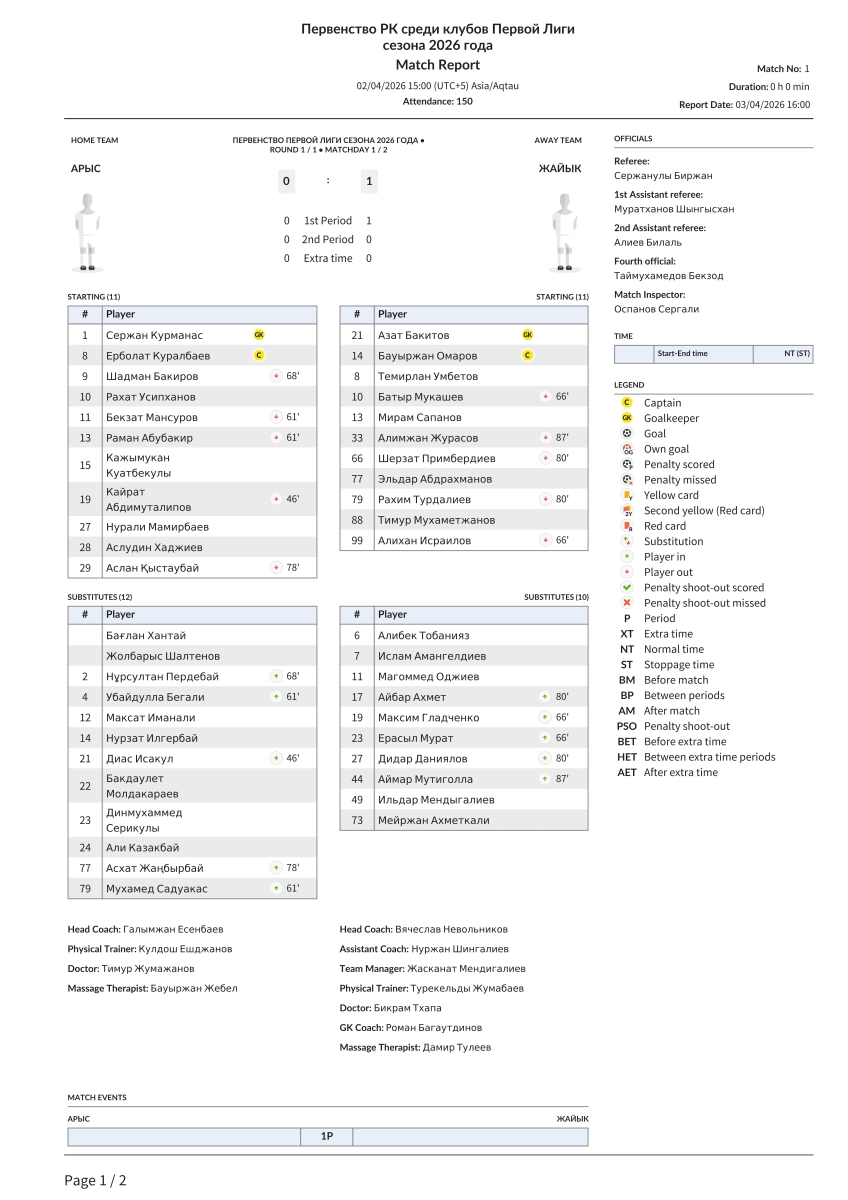Click the 1P period cell in Match Events
This screenshot has height=1200, width=848.
[327, 1137]
